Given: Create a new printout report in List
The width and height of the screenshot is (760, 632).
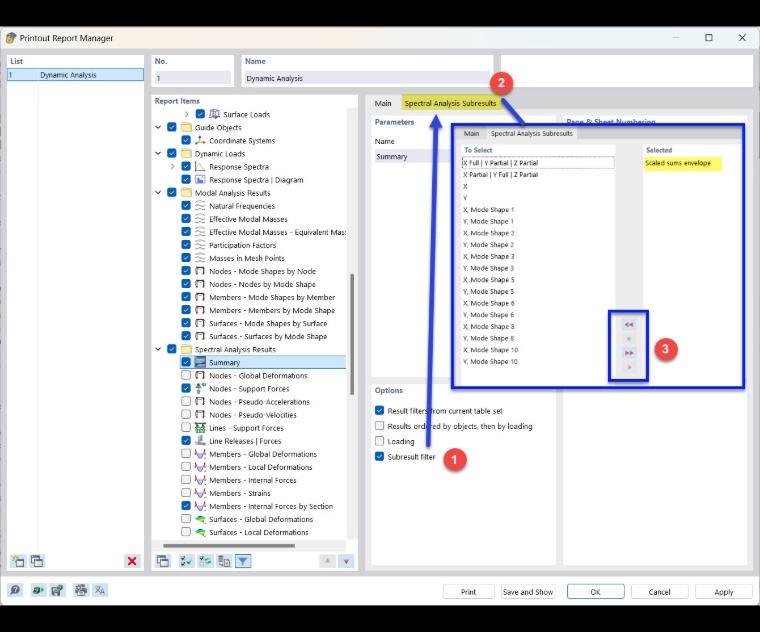Looking at the screenshot, I should (18, 561).
